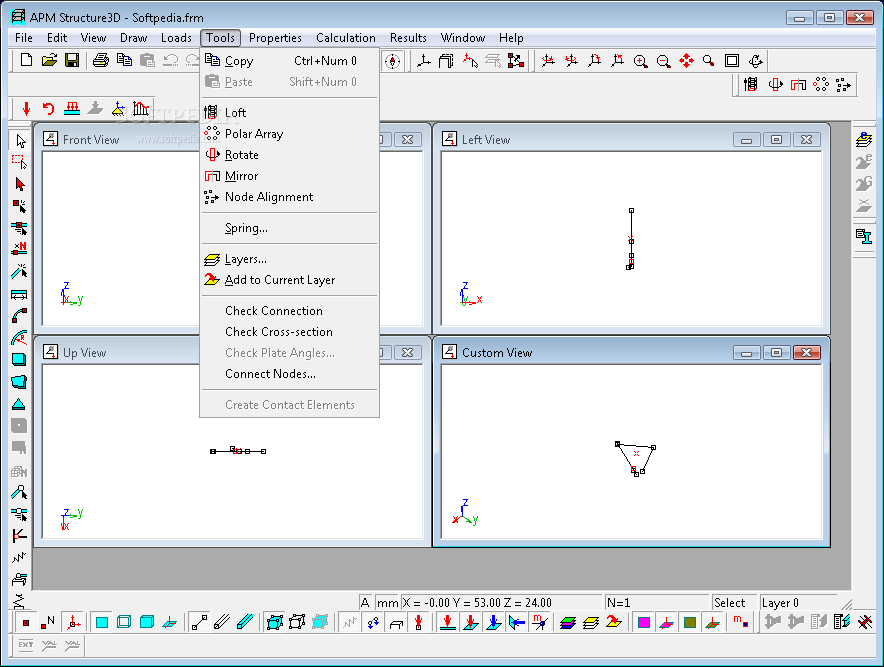The height and width of the screenshot is (667, 884).
Task: Choose Connect Nodes... menu entry
Action: click(x=289, y=374)
